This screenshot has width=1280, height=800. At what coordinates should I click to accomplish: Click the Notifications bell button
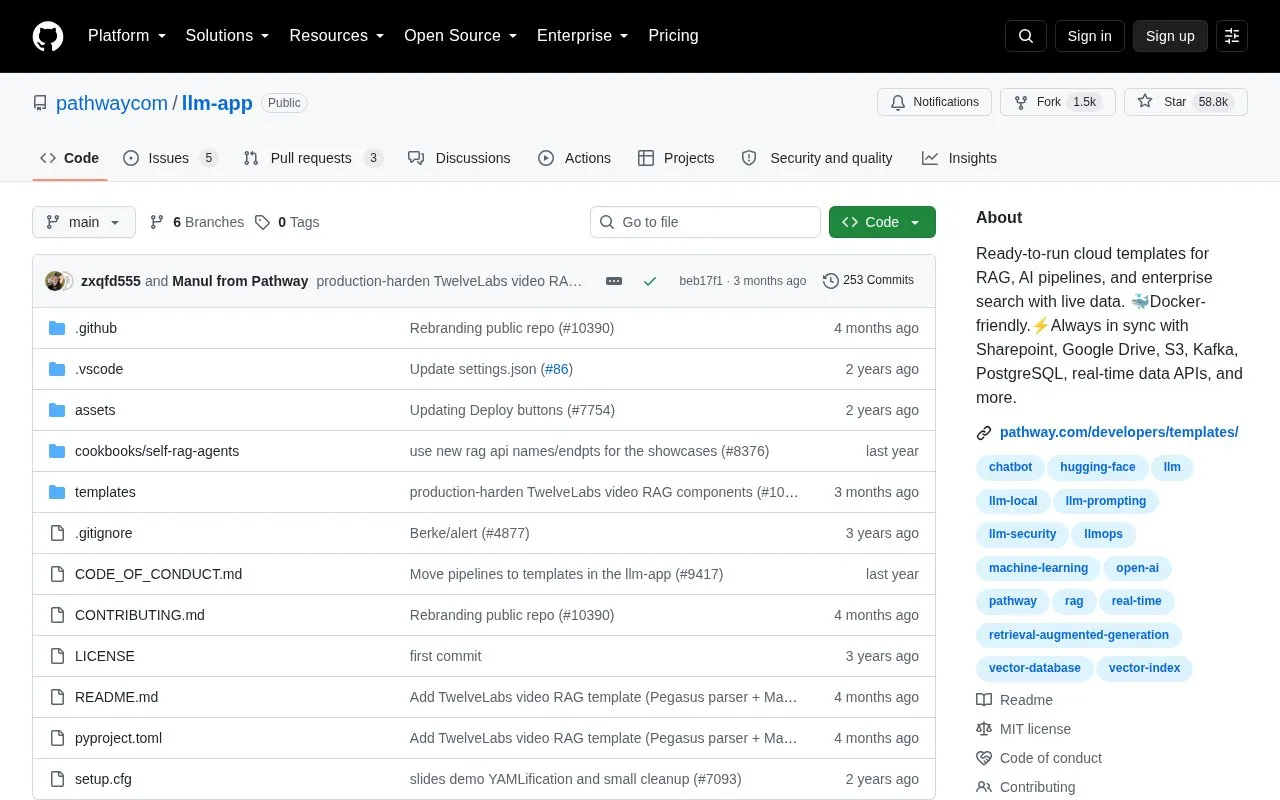point(934,102)
